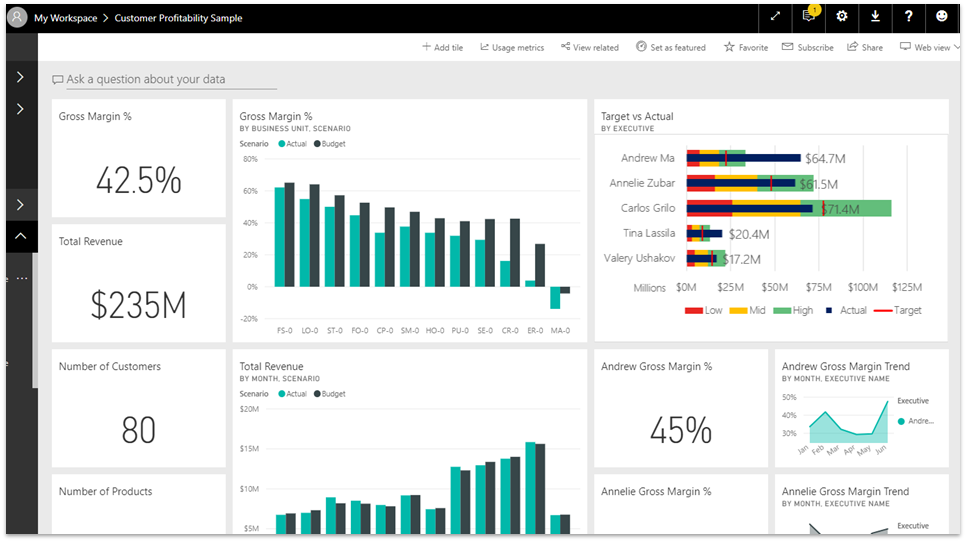Image resolution: width=966 pixels, height=542 pixels.
Task: Click the $20.4M value label
Action: click(x=749, y=234)
